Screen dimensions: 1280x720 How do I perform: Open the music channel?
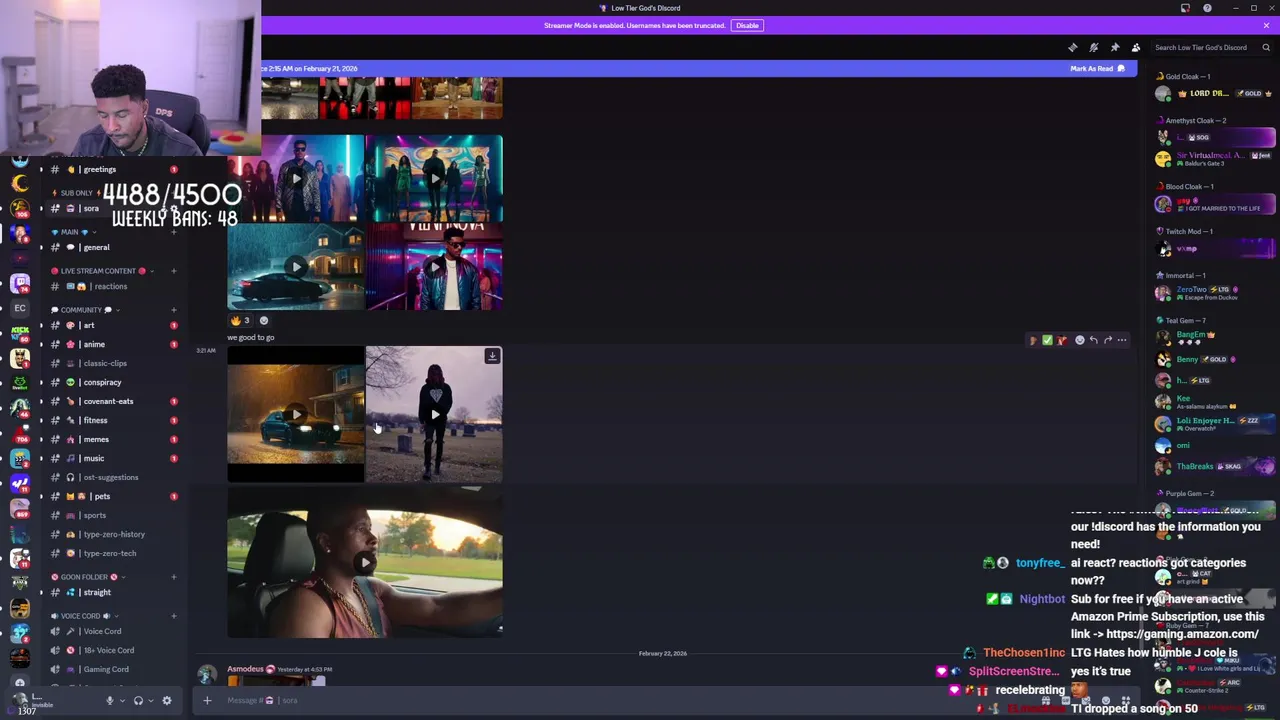click(112, 458)
